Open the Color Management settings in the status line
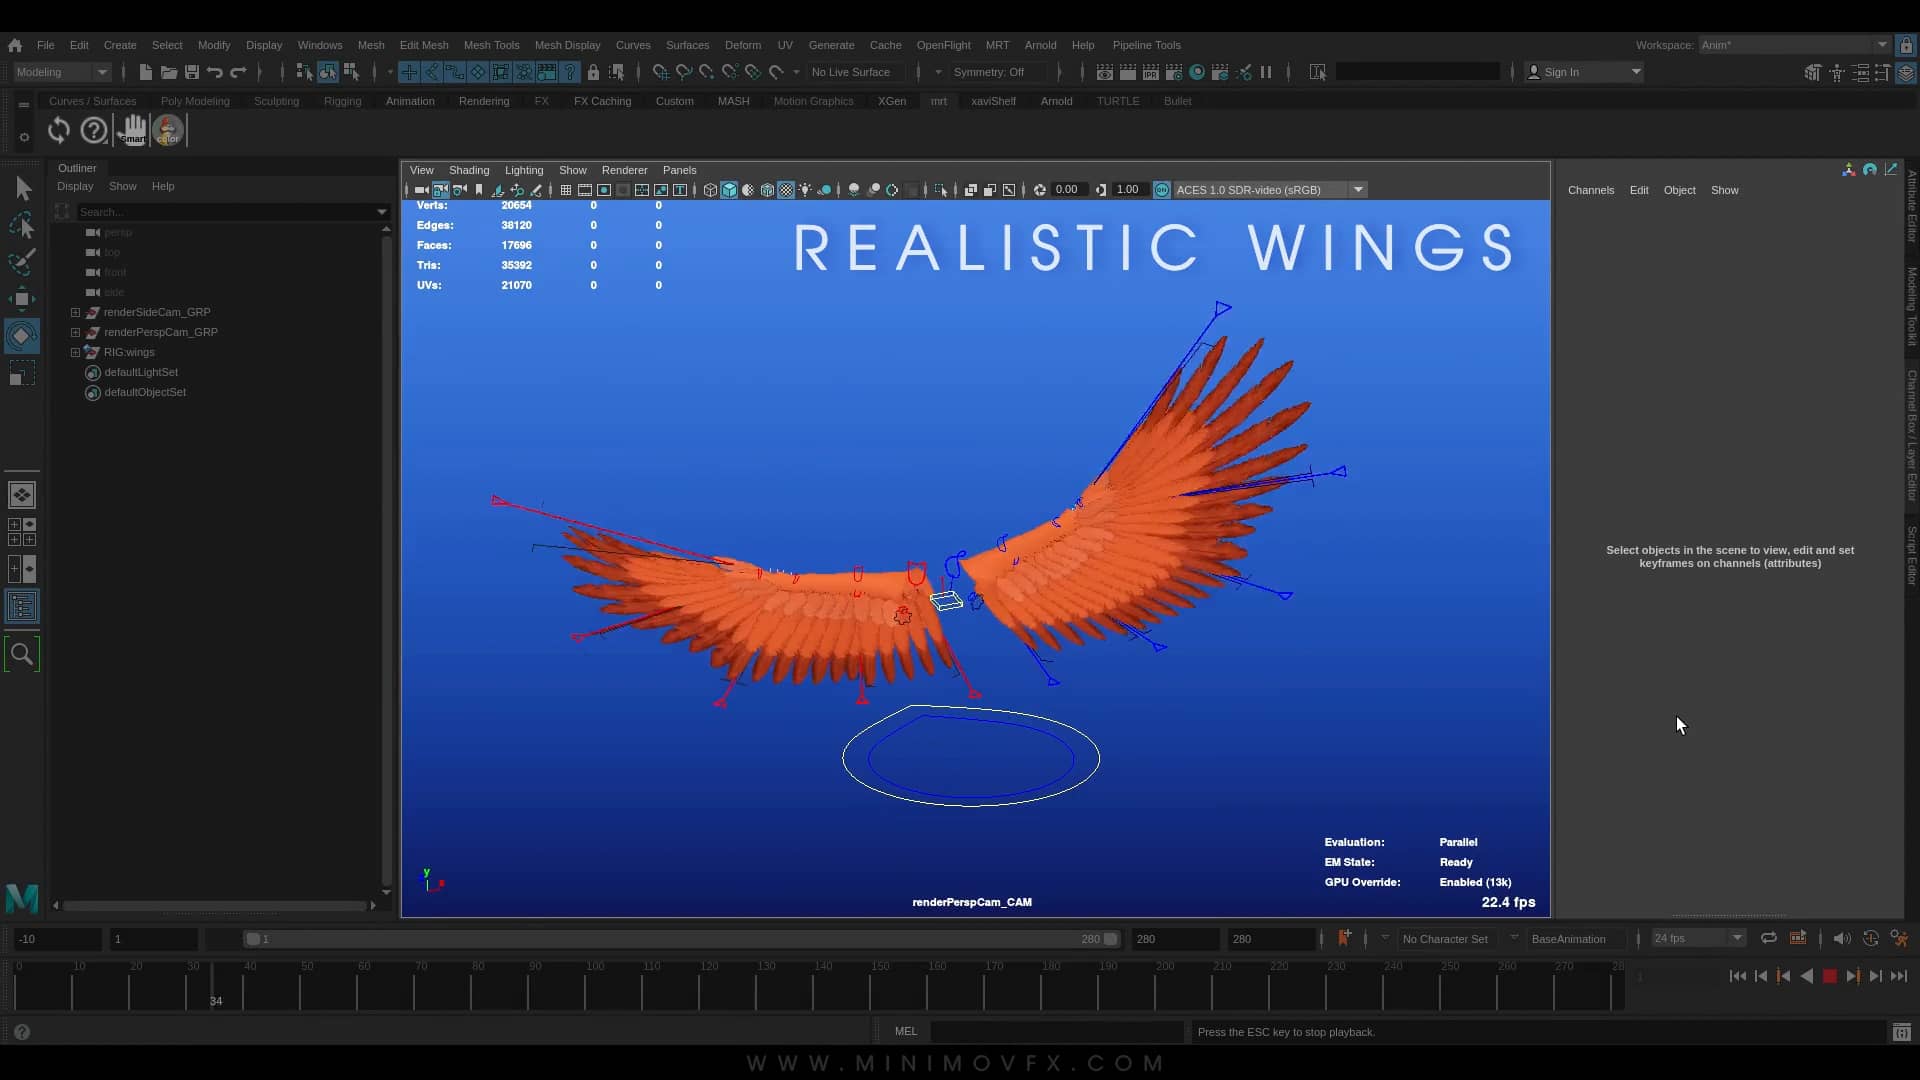 coord(1161,189)
